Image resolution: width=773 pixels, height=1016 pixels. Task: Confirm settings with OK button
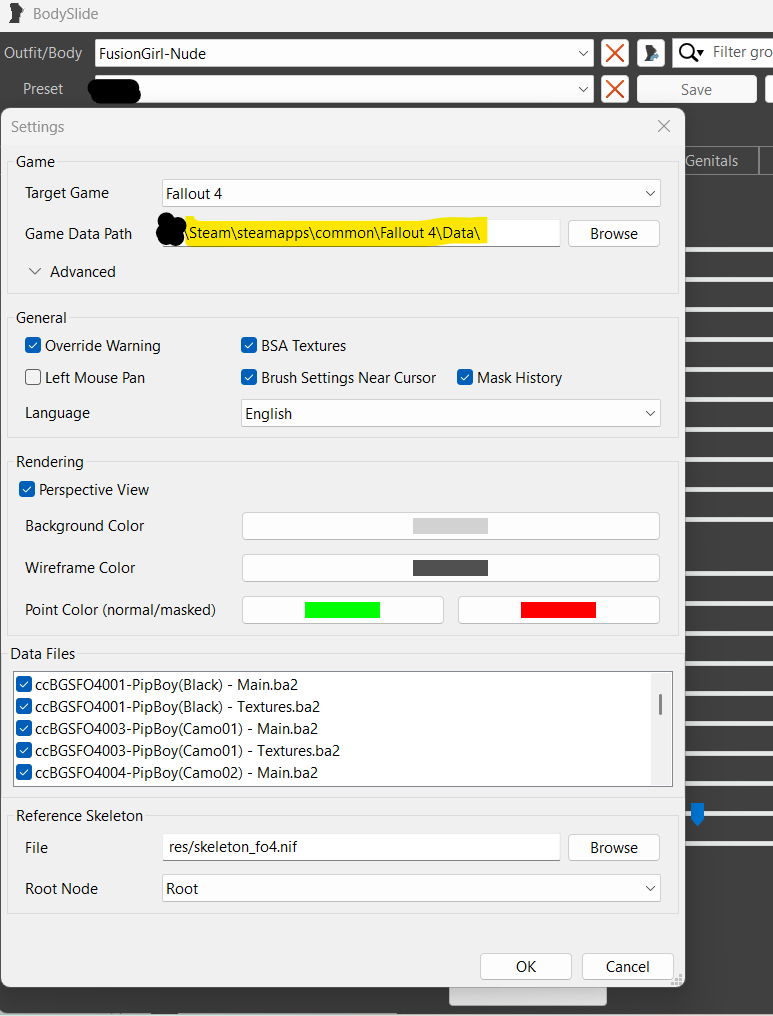[525, 967]
